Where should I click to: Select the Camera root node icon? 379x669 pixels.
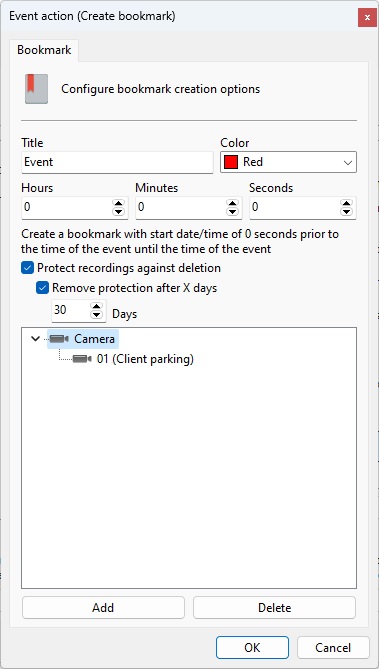(x=59, y=339)
